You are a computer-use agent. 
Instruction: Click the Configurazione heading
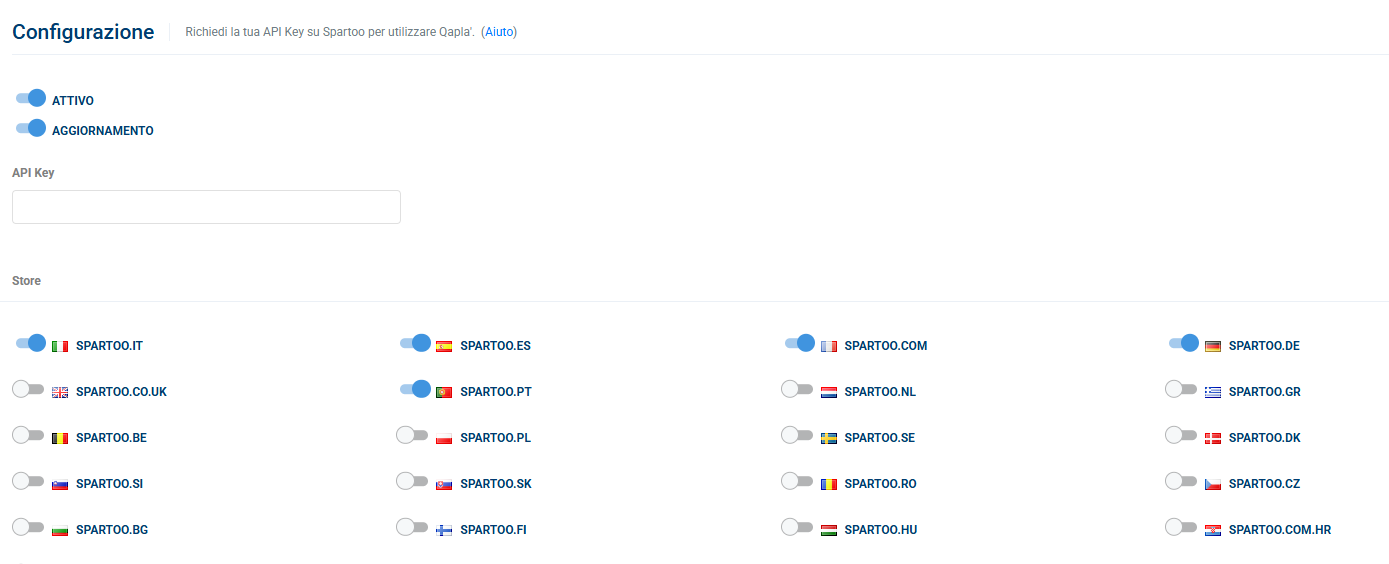[x=83, y=32]
